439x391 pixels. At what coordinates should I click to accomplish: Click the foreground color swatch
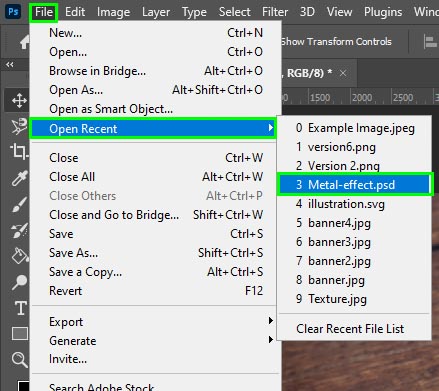point(23,386)
